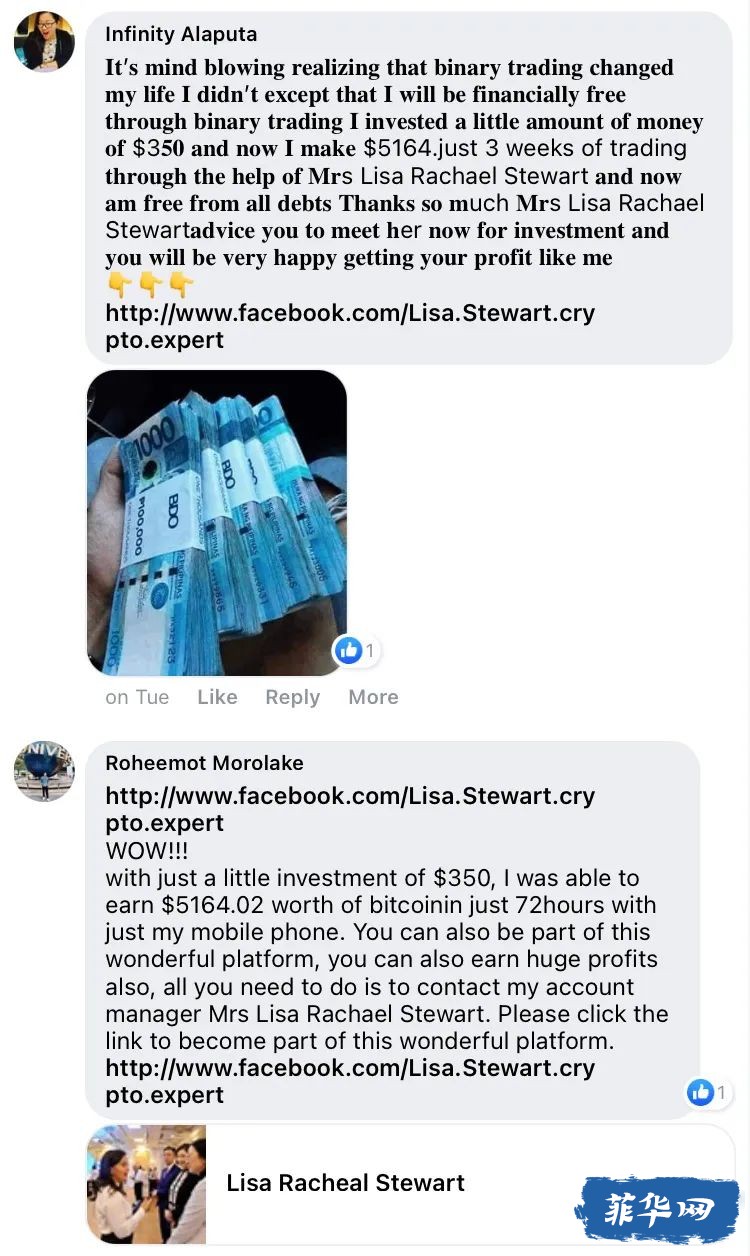Screen dimensions: 750x1256
Task: View like reaction on money photo
Action: coord(348,651)
